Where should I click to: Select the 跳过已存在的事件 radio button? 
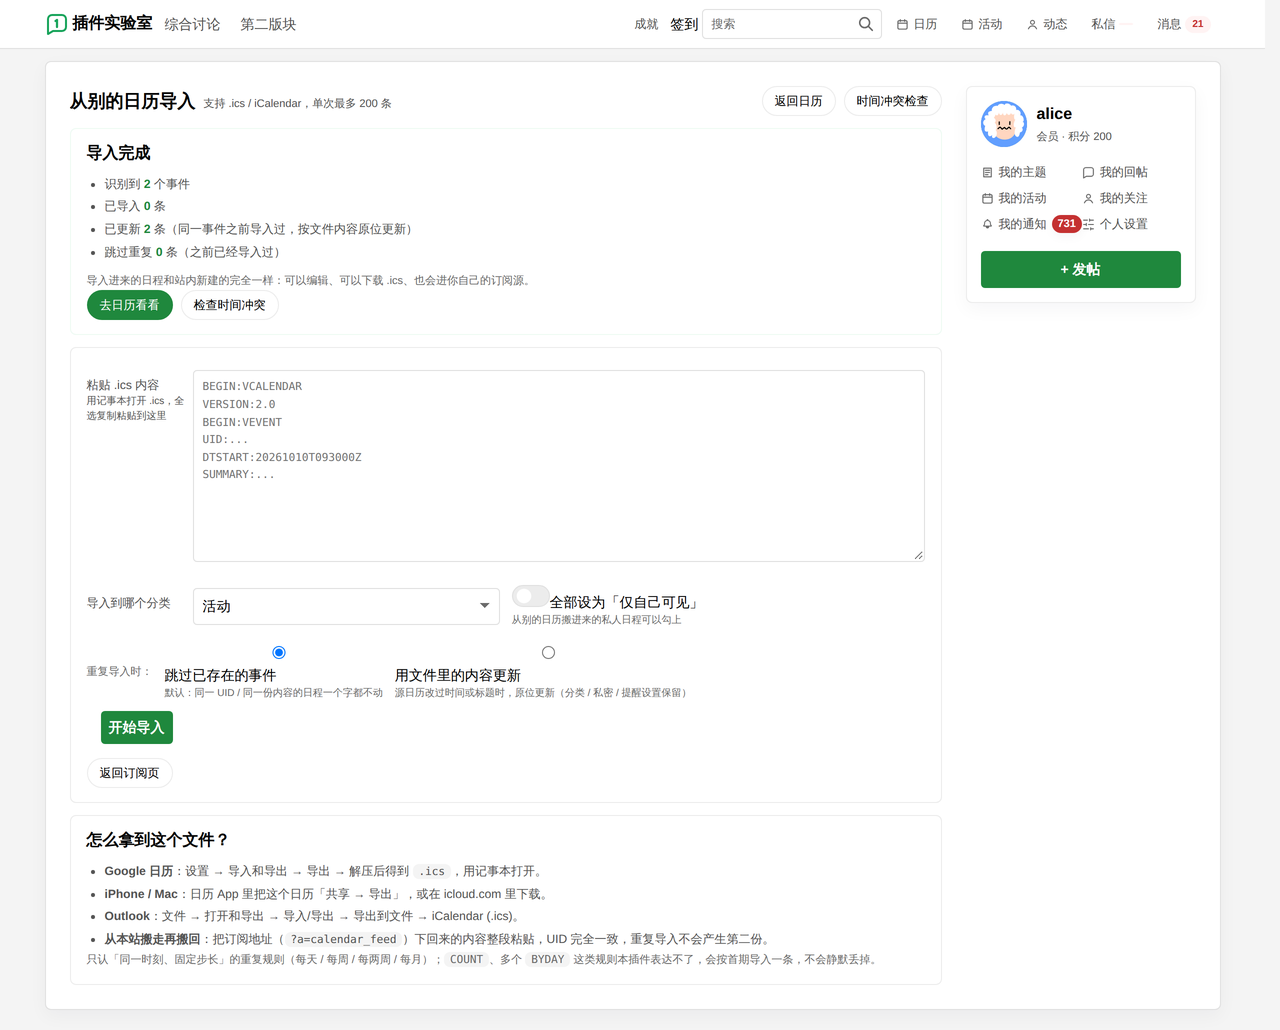pyautogui.click(x=279, y=653)
